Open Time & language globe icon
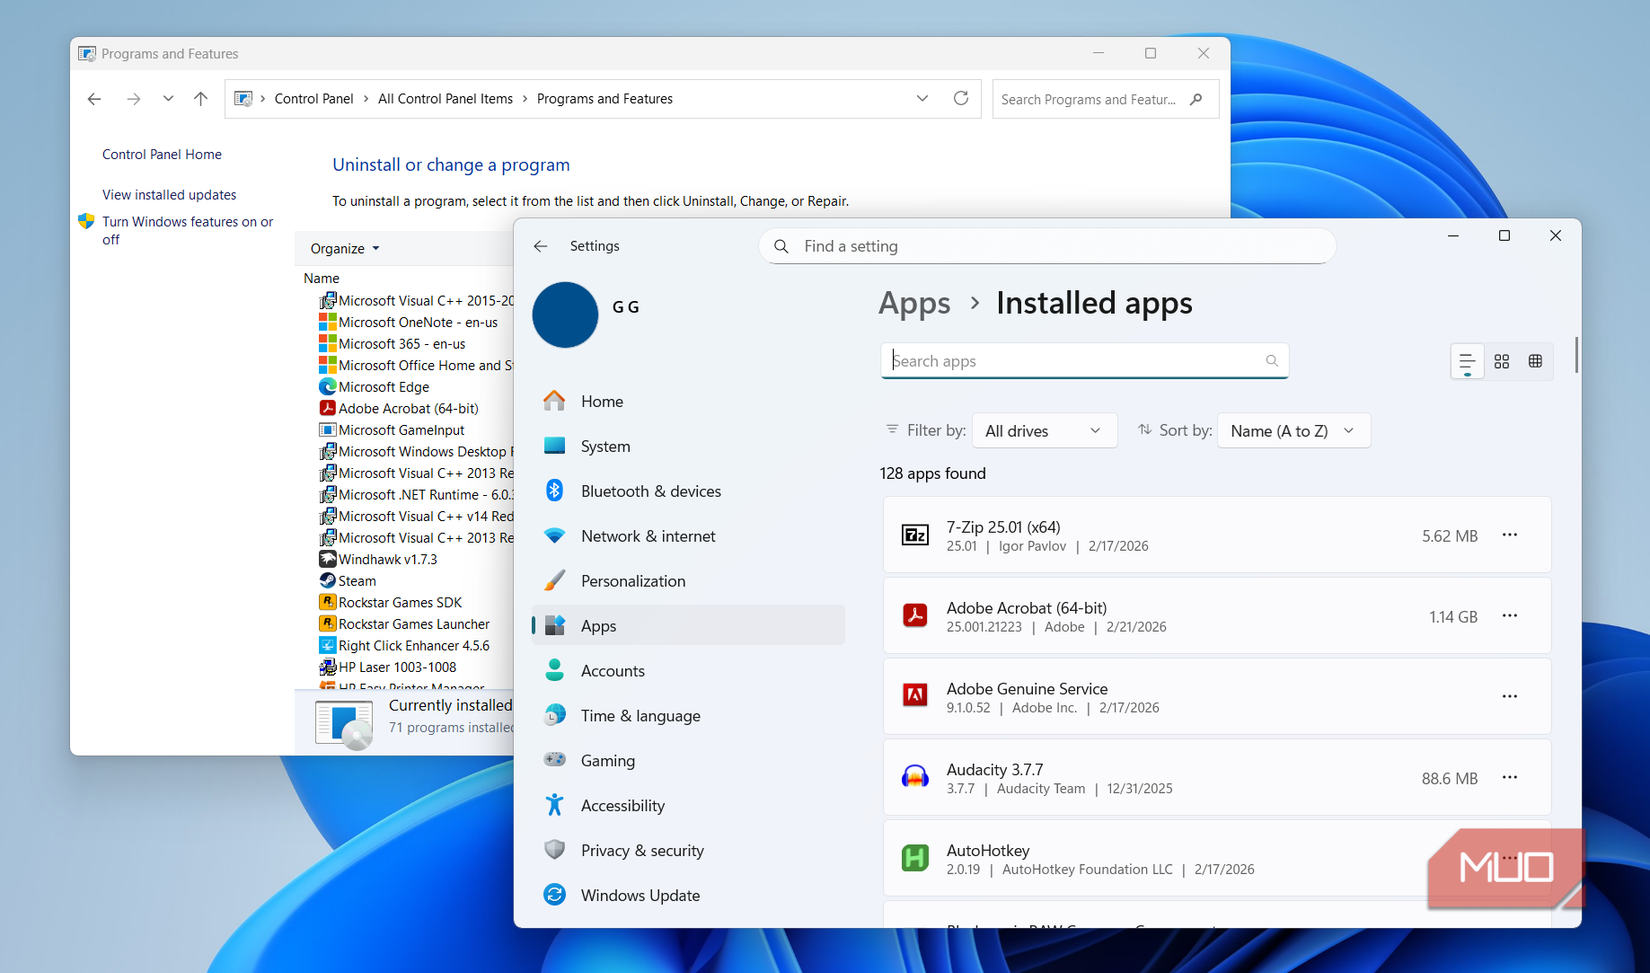 [554, 715]
